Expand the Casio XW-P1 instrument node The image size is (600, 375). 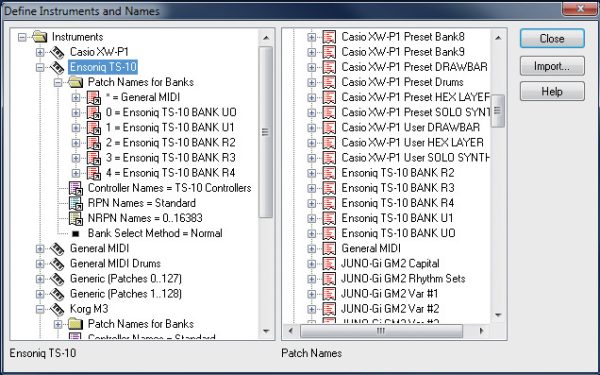click(40, 52)
